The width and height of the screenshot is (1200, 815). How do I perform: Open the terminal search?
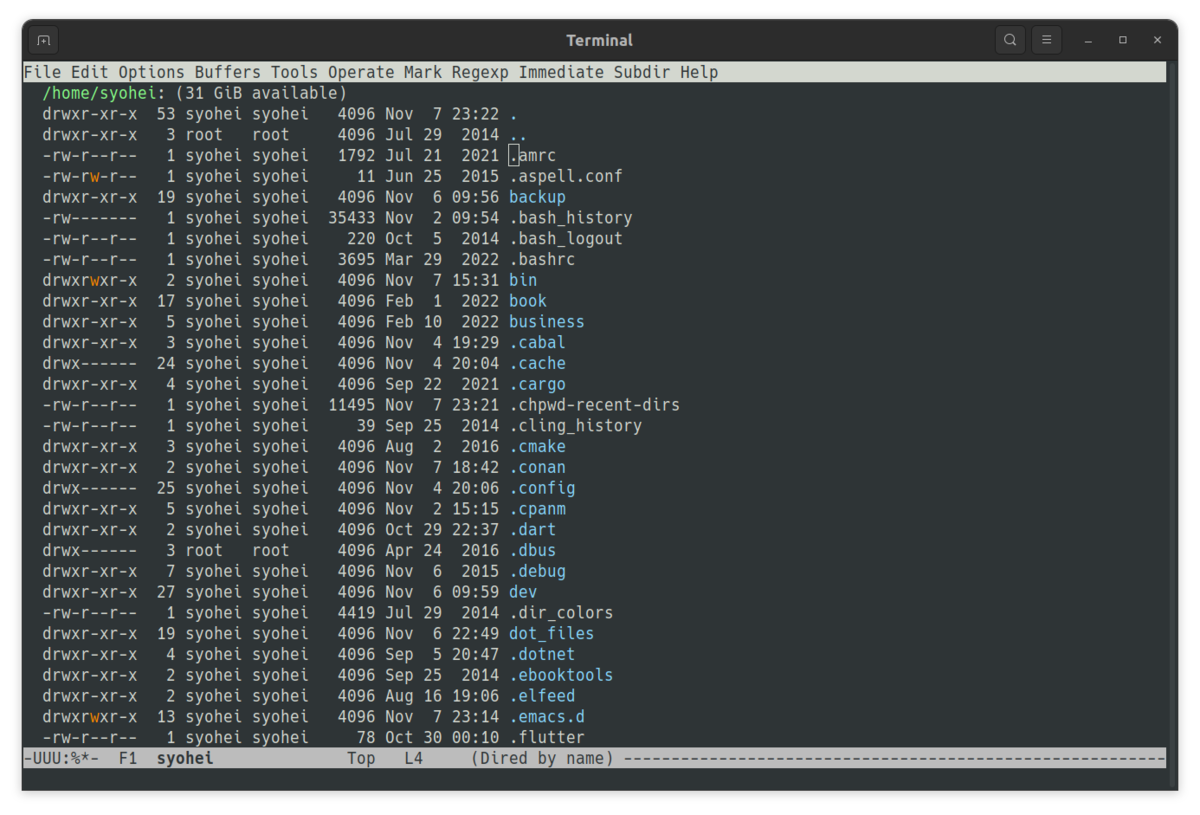pos(1009,39)
